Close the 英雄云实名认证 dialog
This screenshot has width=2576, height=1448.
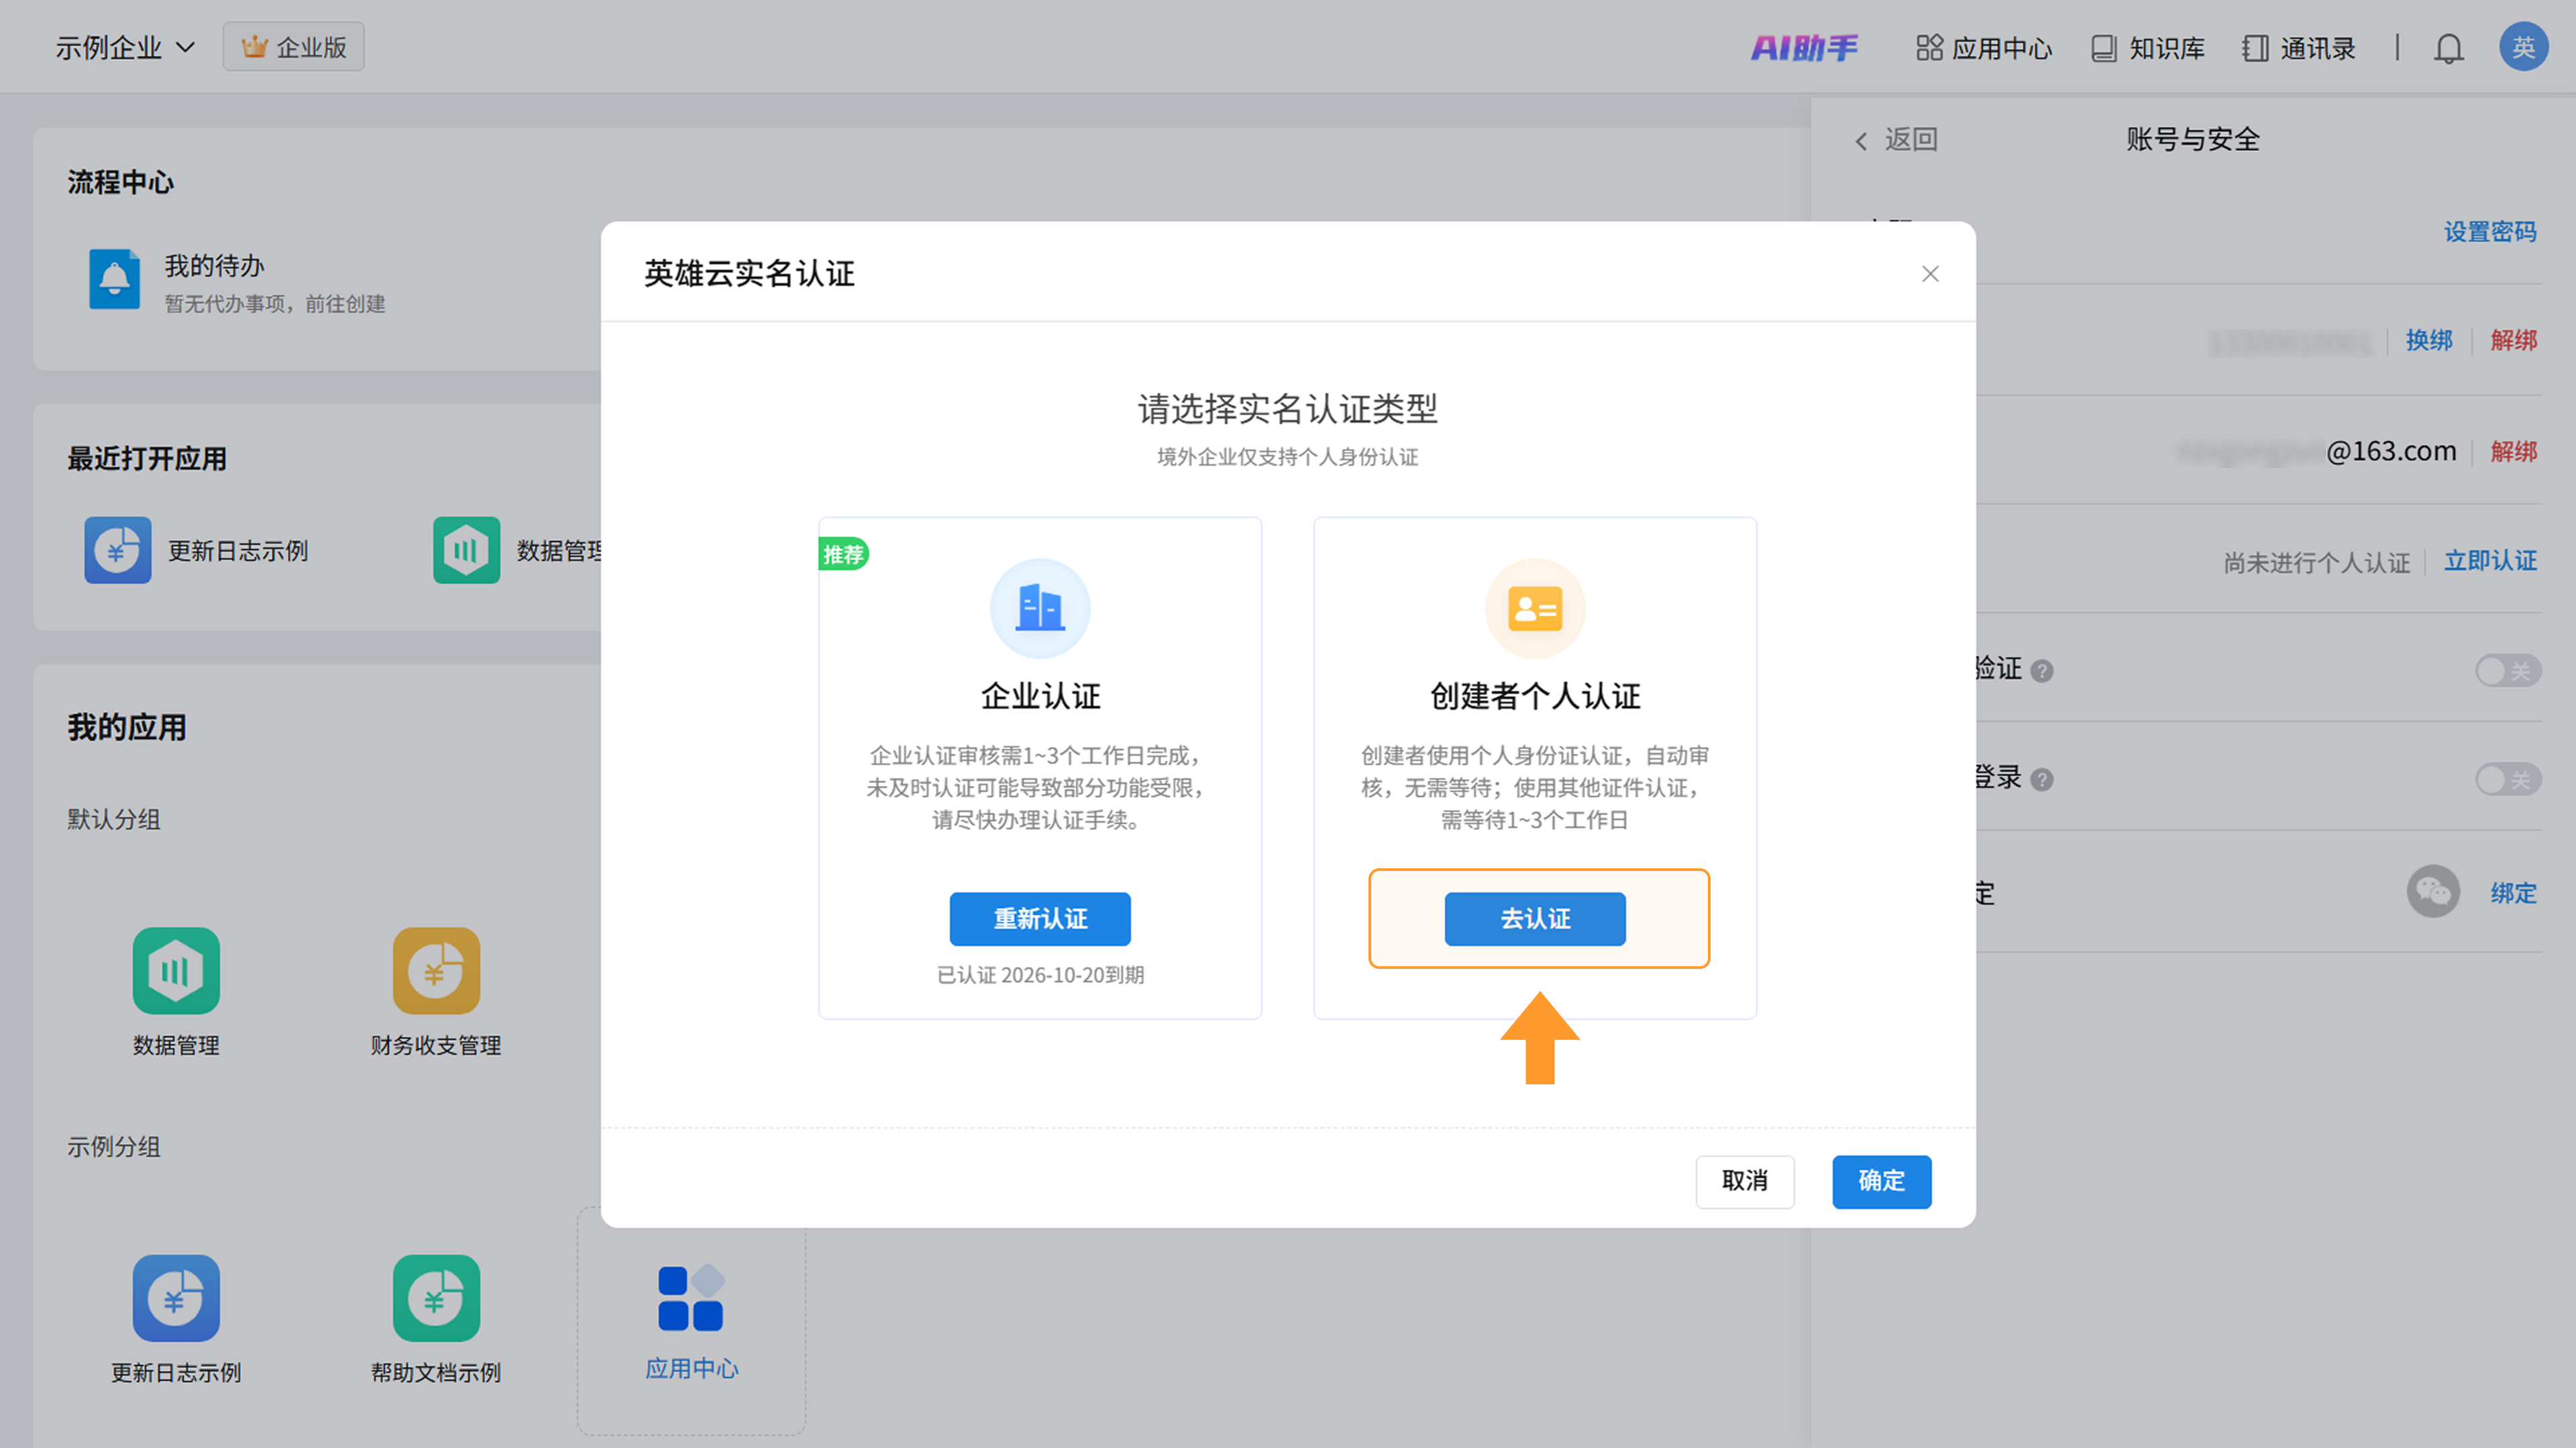[1930, 274]
